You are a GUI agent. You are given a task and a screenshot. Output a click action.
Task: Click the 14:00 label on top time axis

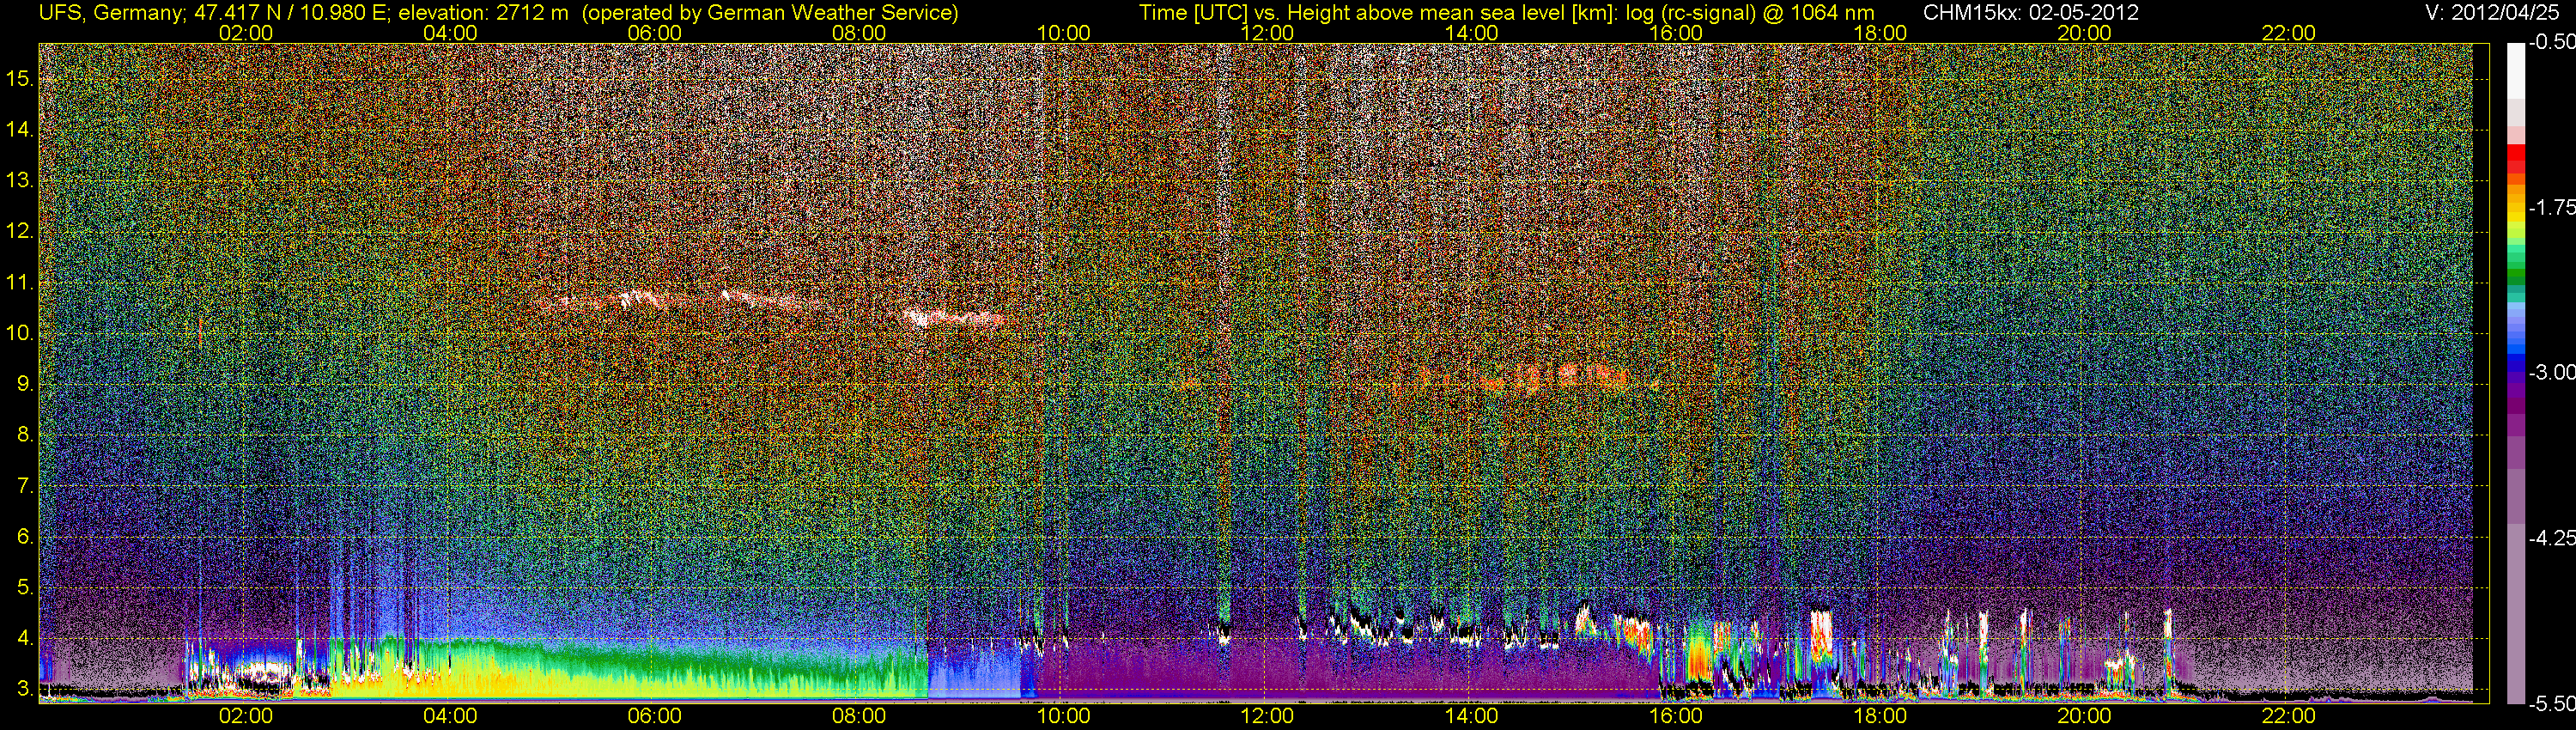click(x=1472, y=33)
